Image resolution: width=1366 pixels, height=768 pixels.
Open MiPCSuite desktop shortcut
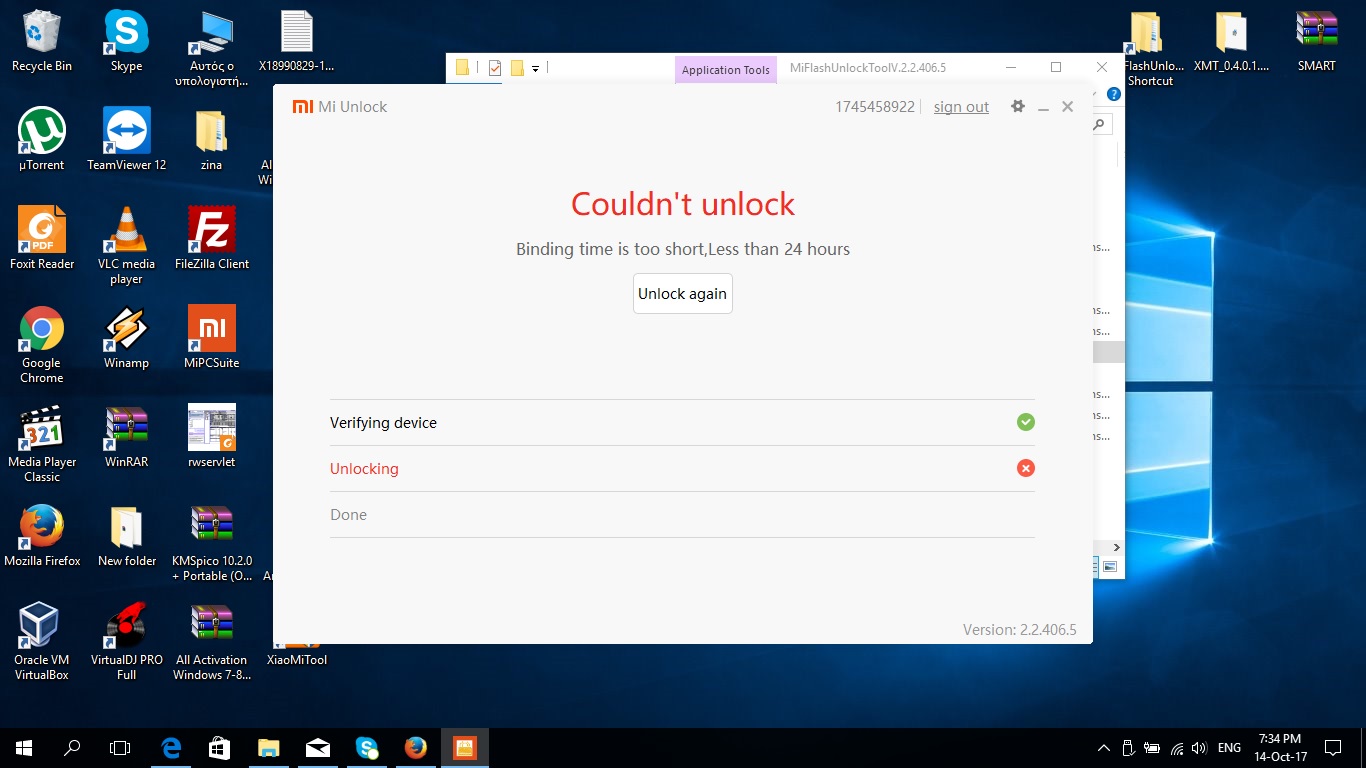pyautogui.click(x=212, y=336)
